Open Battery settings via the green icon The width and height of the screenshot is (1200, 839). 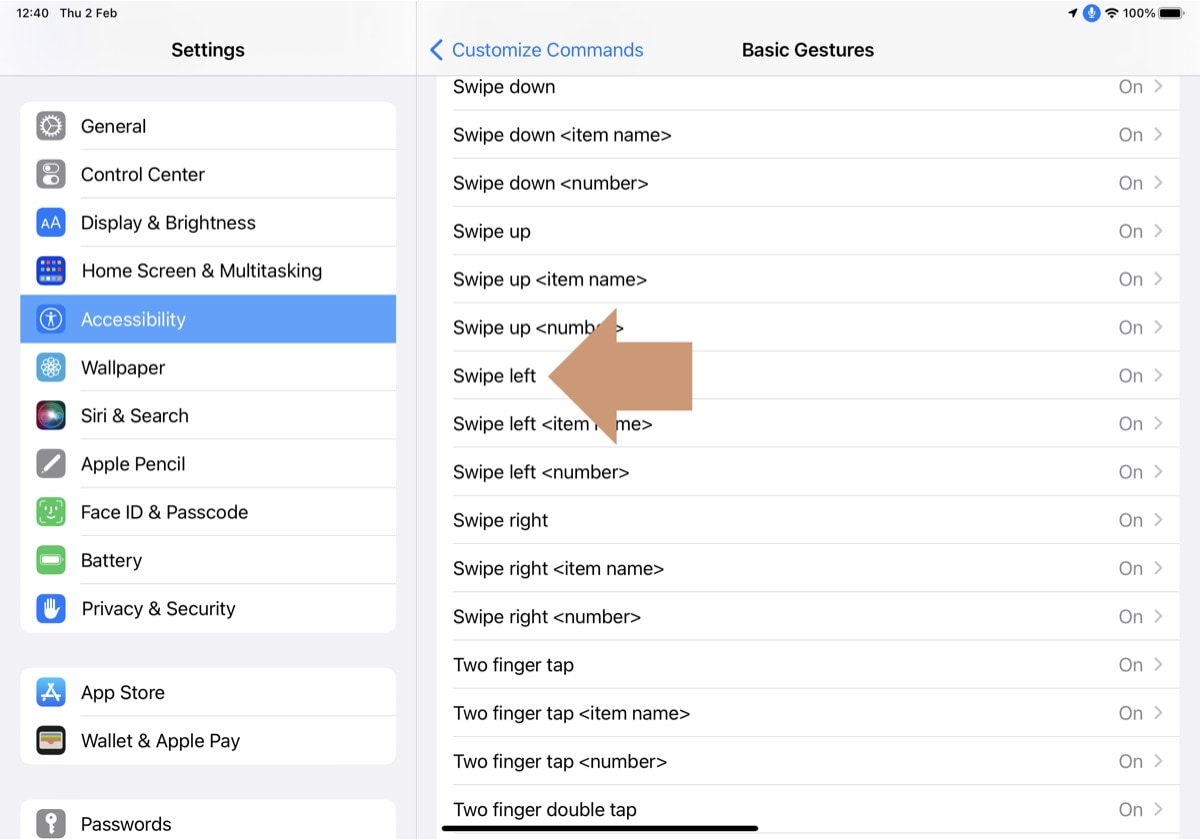50,560
